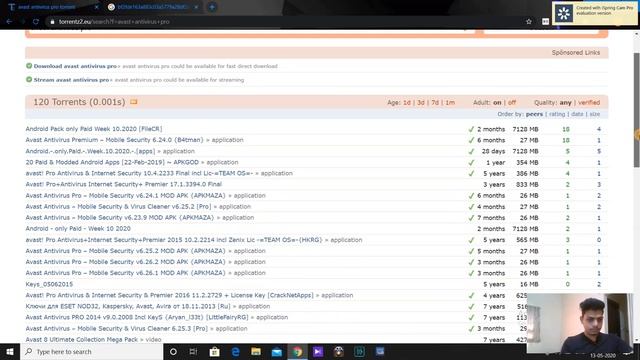Viewport: 640px width, 360px height.
Task: Open Task View on taskbar
Action: click(193, 351)
